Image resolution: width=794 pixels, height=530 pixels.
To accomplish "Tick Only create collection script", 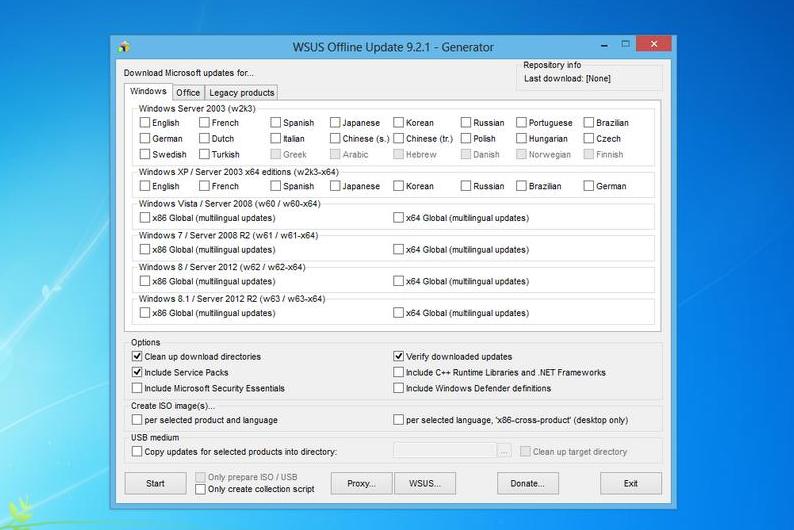I will pyautogui.click(x=201, y=489).
